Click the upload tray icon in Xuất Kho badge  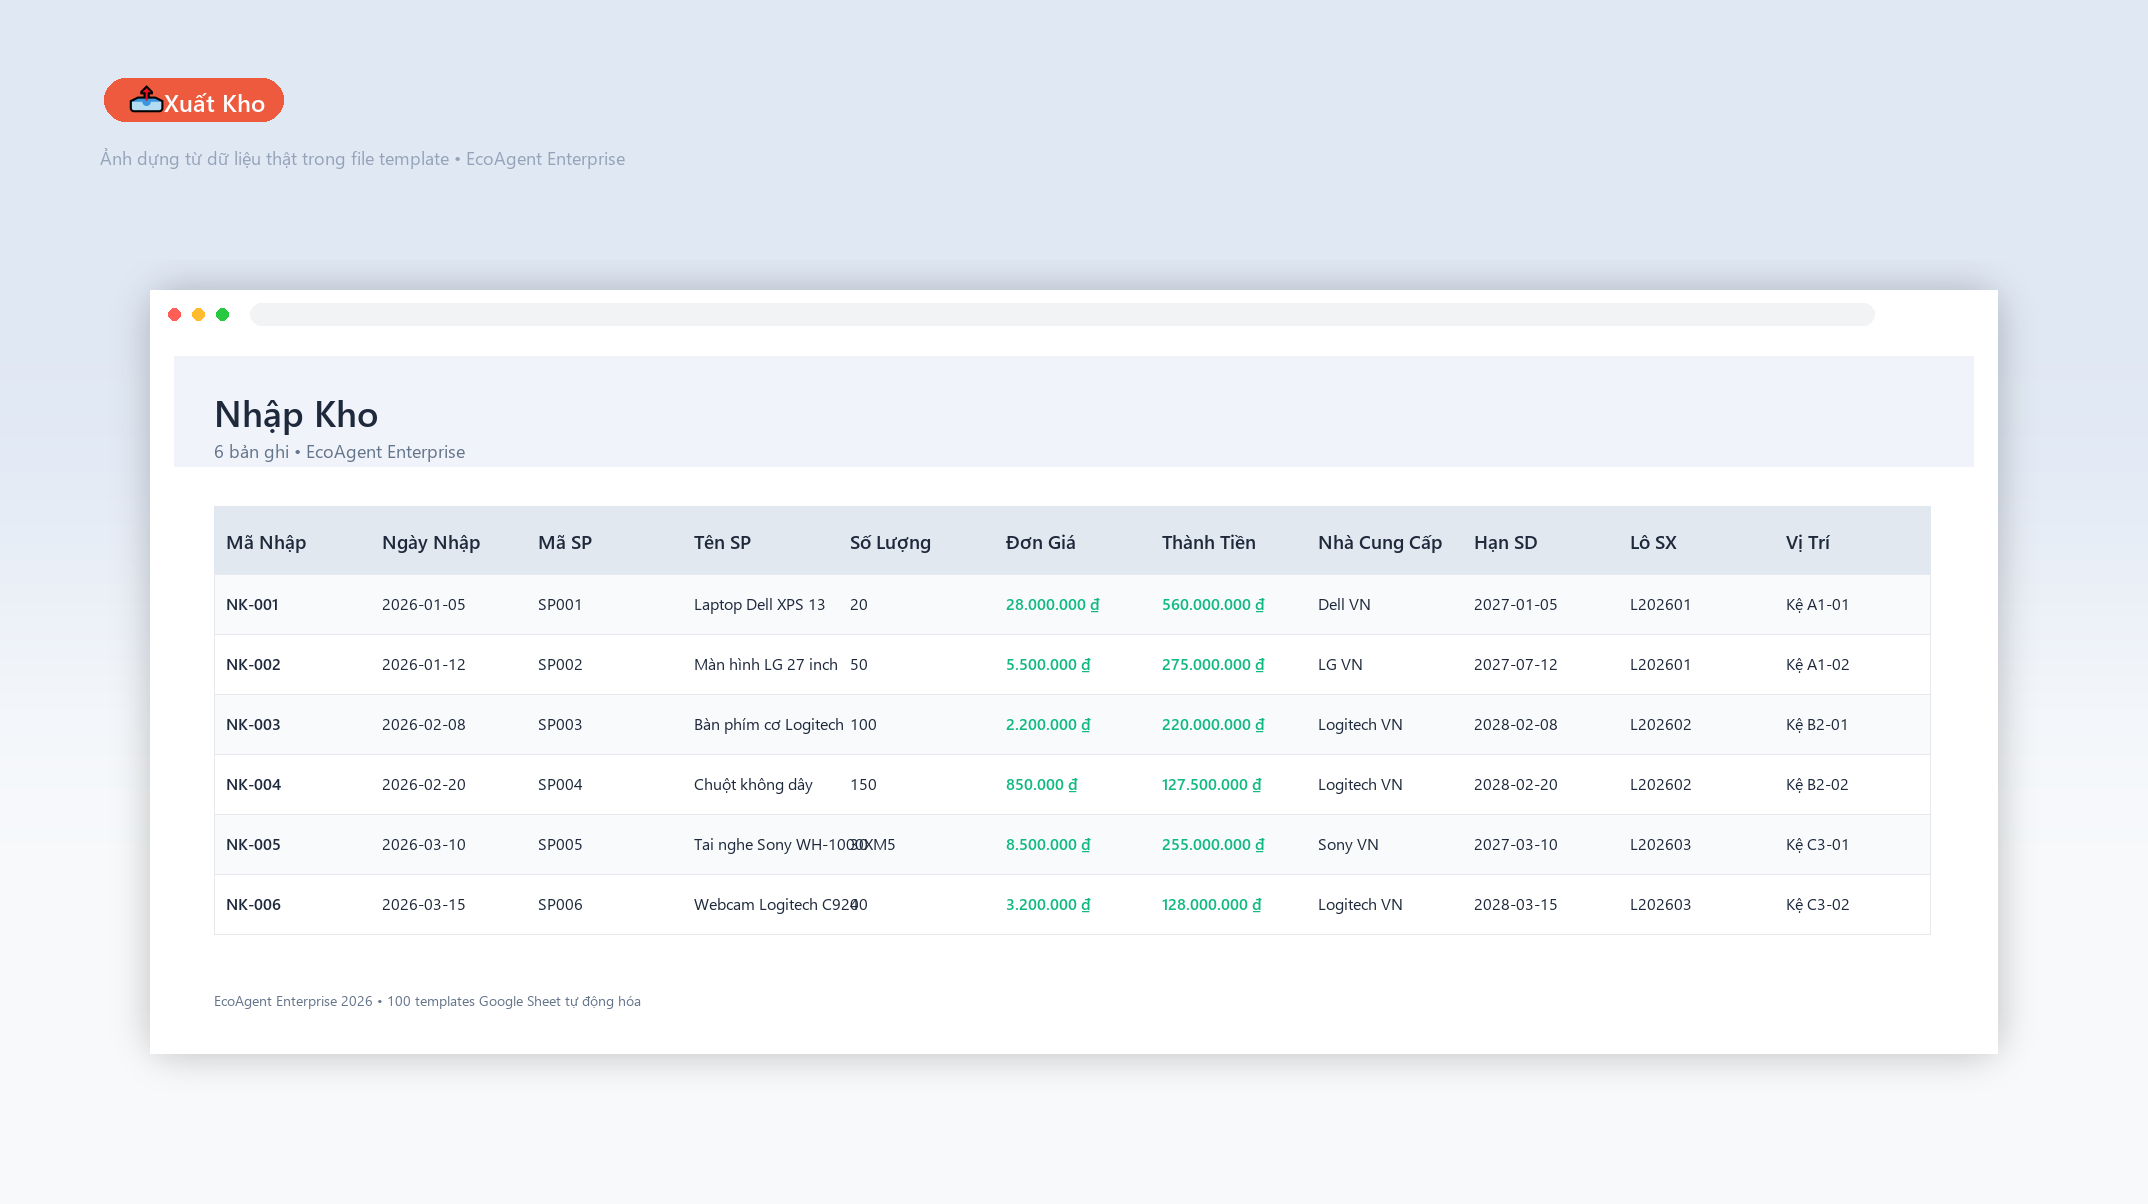(x=146, y=100)
